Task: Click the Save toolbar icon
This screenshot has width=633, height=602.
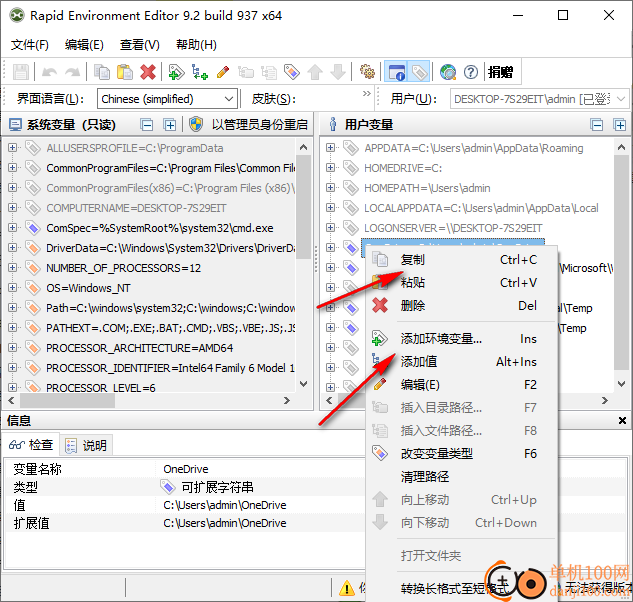Action: [x=21, y=72]
